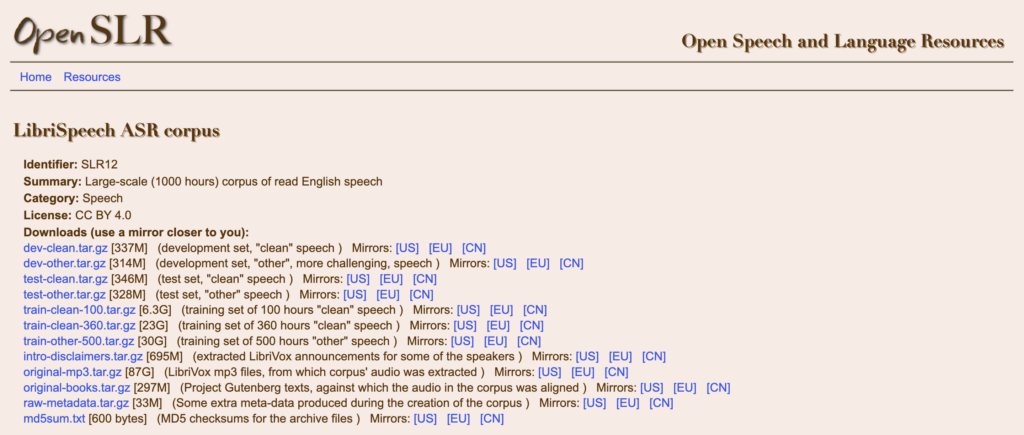Viewport: 1024px width, 435px height.
Task: Use CN mirror for train-other-500
Action: pyautogui.click(x=529, y=342)
